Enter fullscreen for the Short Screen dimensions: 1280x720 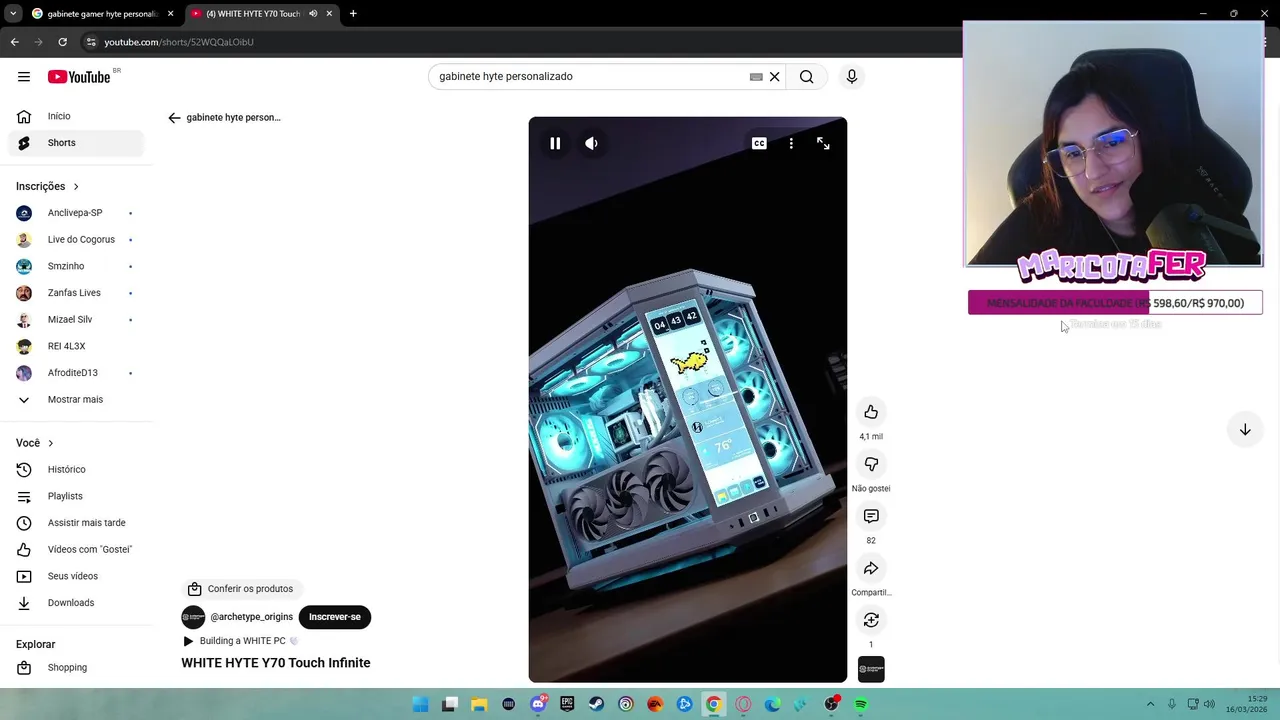(823, 143)
